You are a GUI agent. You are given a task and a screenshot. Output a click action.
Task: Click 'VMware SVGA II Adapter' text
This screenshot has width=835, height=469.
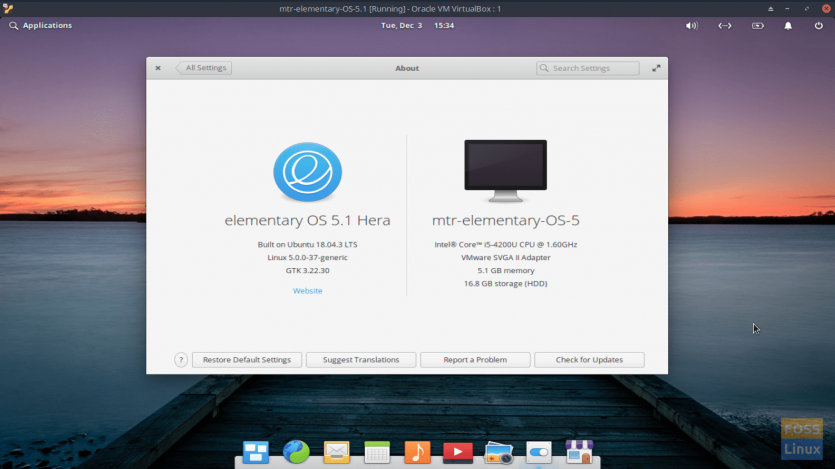coord(505,258)
